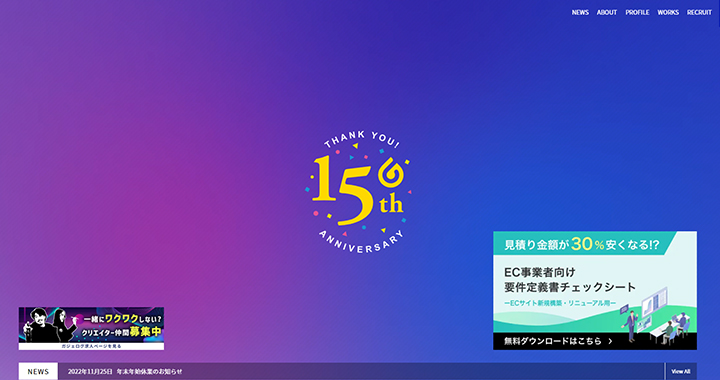
Task: Go to the PROFILE page
Action: [x=637, y=12]
